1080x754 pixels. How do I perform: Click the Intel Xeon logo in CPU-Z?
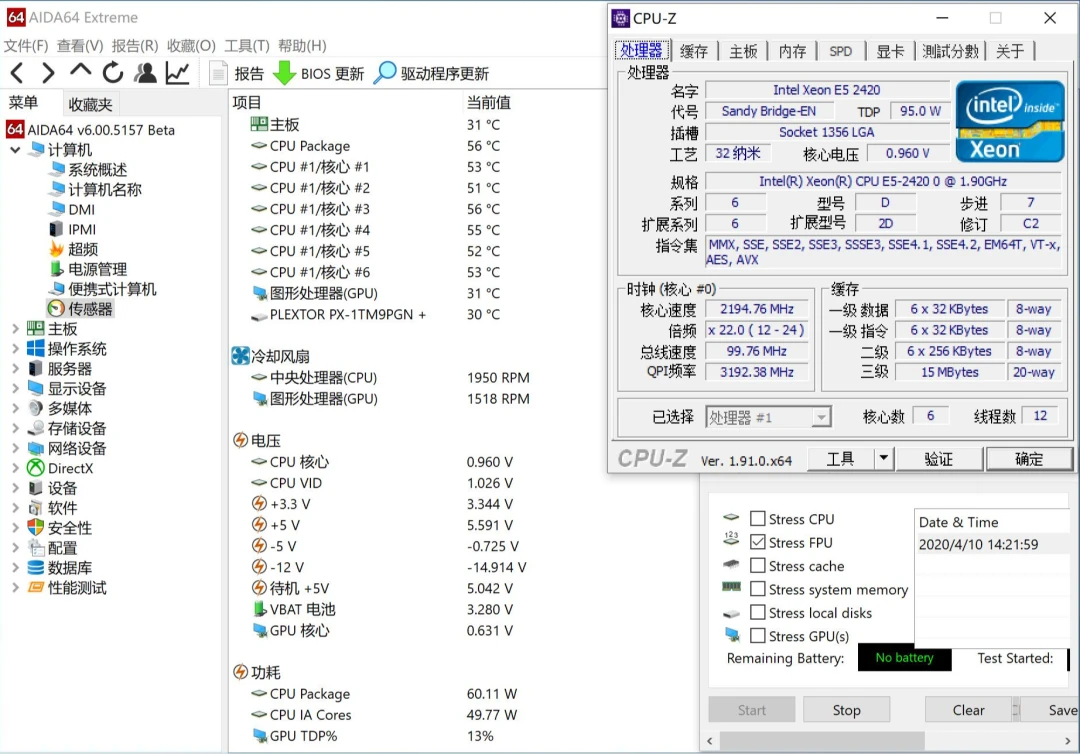click(x=1010, y=122)
